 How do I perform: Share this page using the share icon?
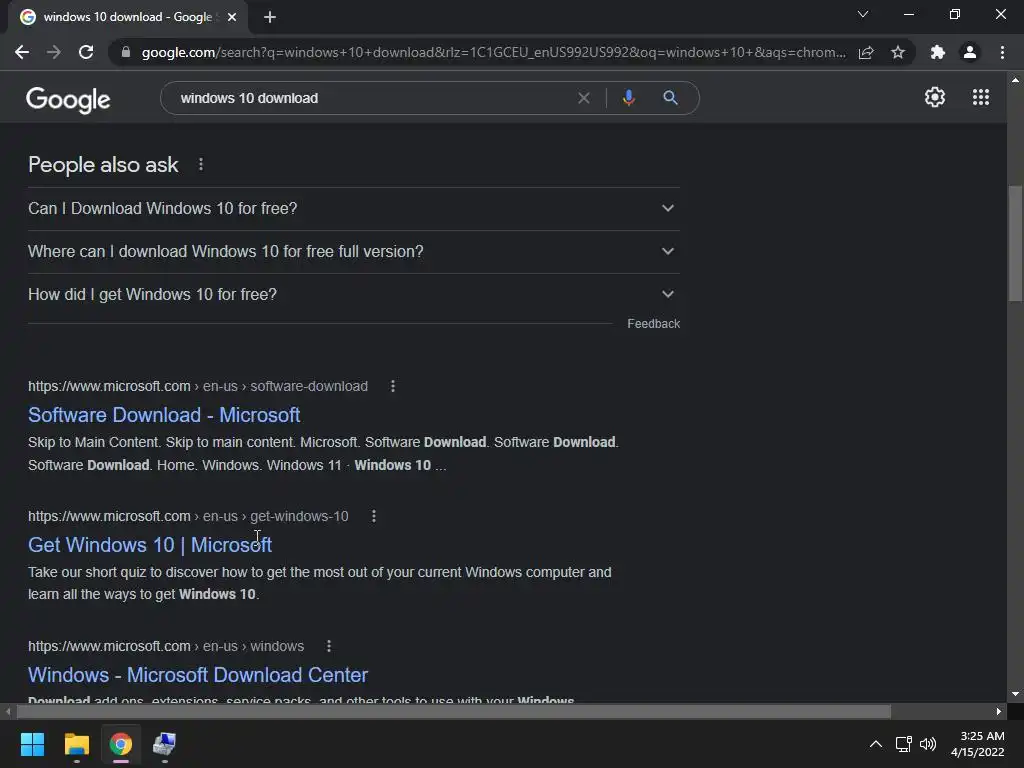click(866, 52)
